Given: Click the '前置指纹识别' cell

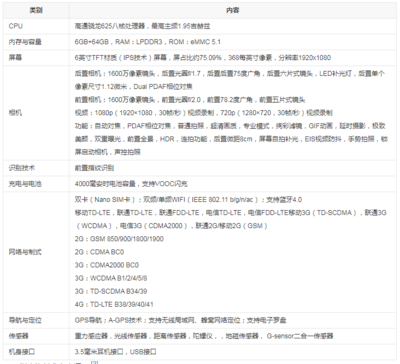Looking at the screenshot, I should tap(94, 168).
